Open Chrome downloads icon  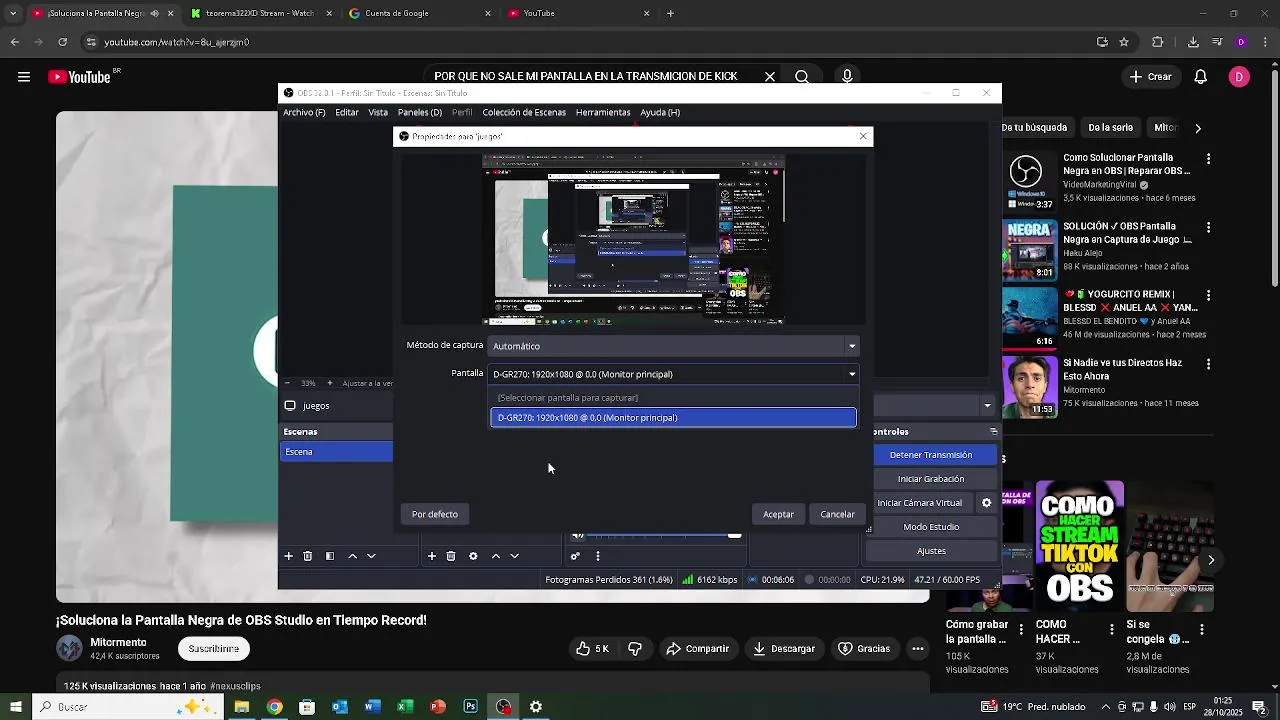[x=1193, y=42]
